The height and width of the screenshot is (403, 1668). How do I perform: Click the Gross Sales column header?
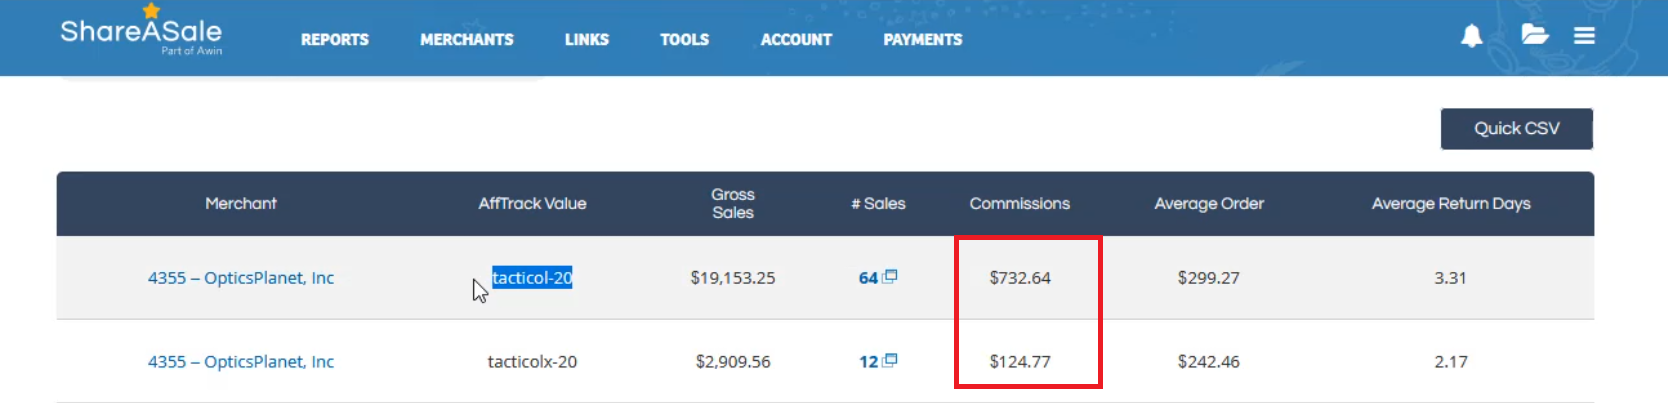(x=733, y=204)
